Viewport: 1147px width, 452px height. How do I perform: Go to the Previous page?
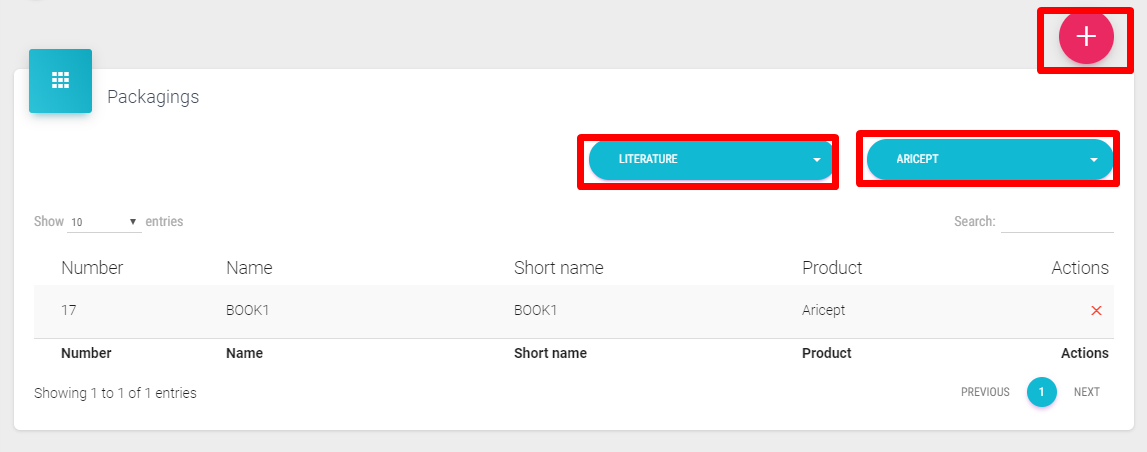tap(985, 392)
